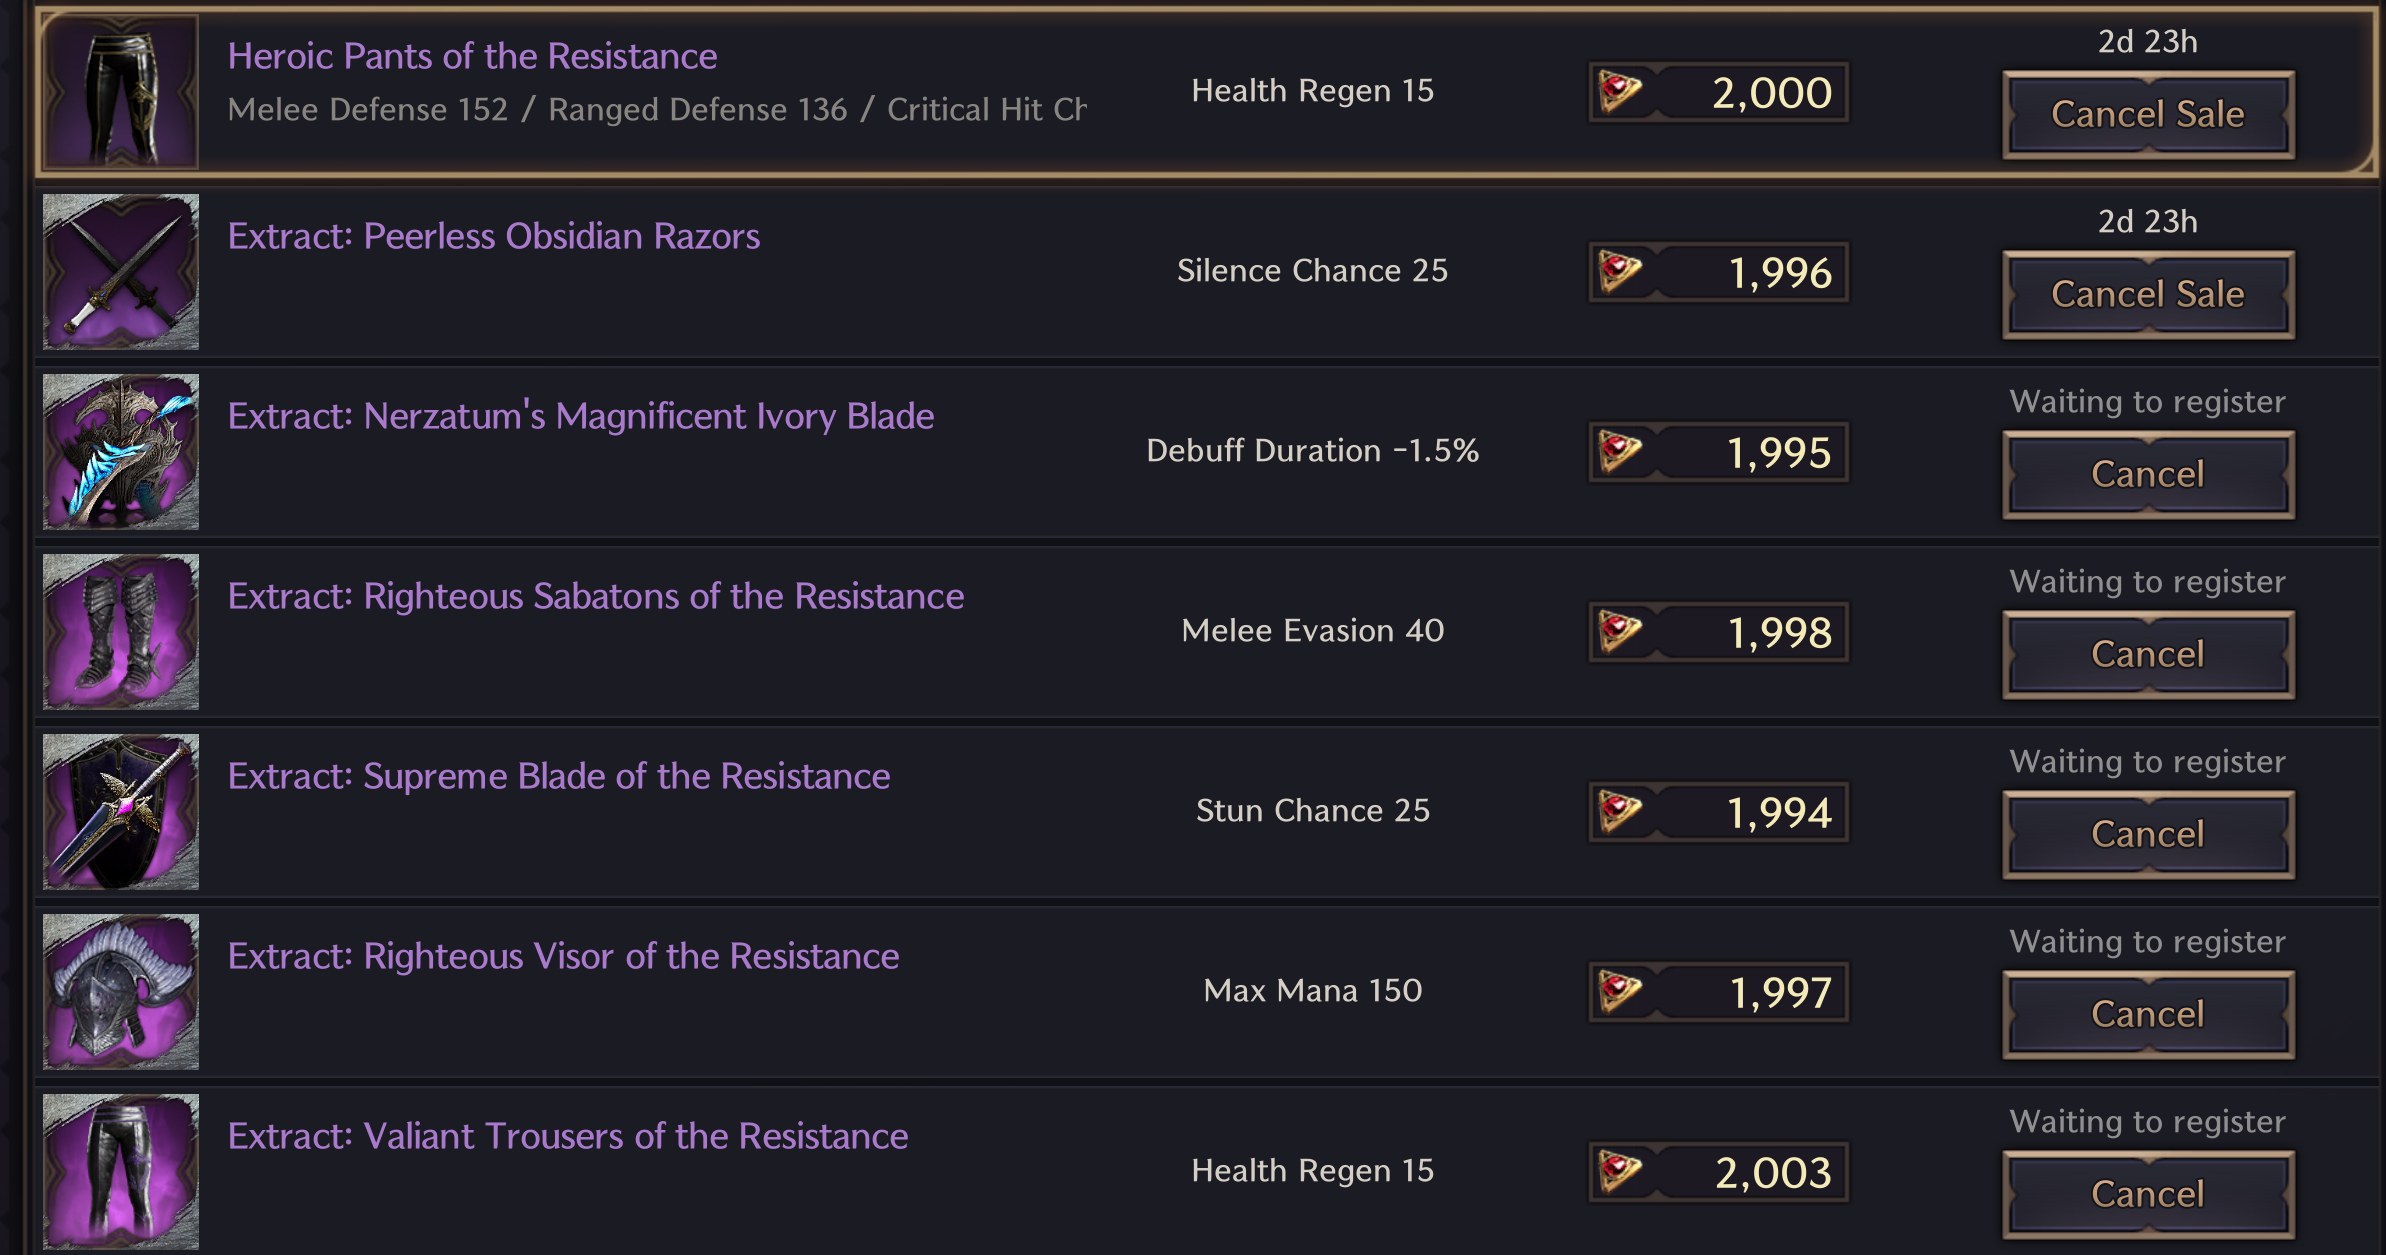Click the gem currency icon beside 2,000
The width and height of the screenshot is (2386, 1255).
(1620, 92)
